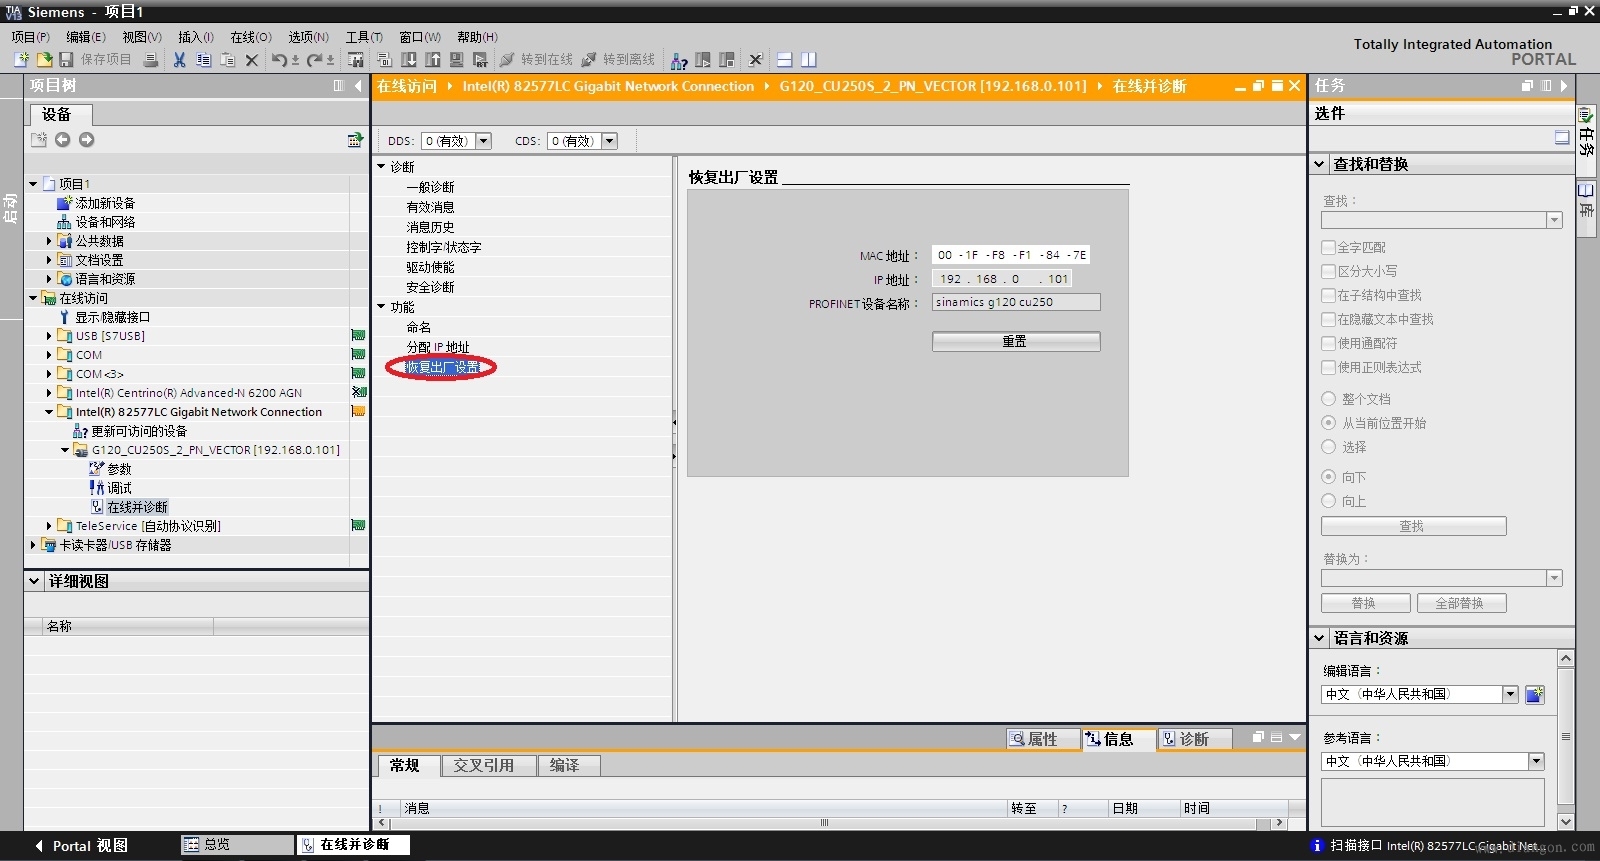Enable the 使用通配符 checkbox
The image size is (1600, 861).
pos(1328,343)
